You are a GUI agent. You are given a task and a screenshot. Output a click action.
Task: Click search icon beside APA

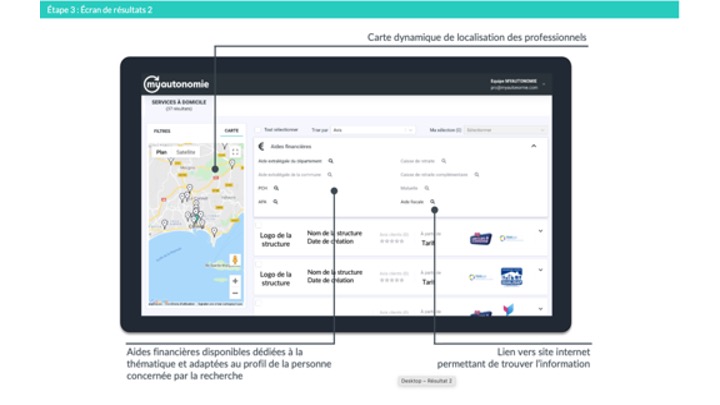276,201
